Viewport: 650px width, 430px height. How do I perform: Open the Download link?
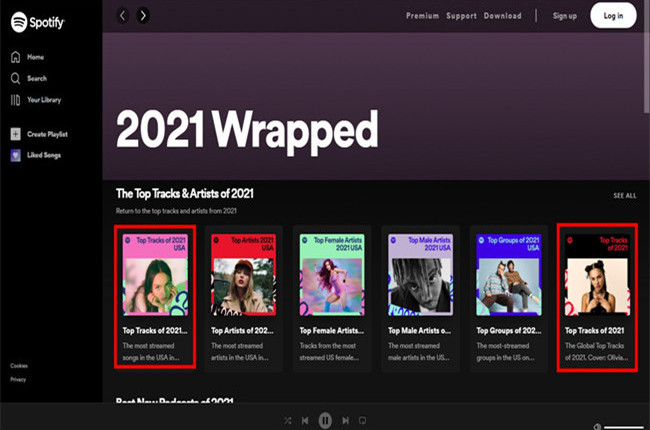click(x=502, y=16)
